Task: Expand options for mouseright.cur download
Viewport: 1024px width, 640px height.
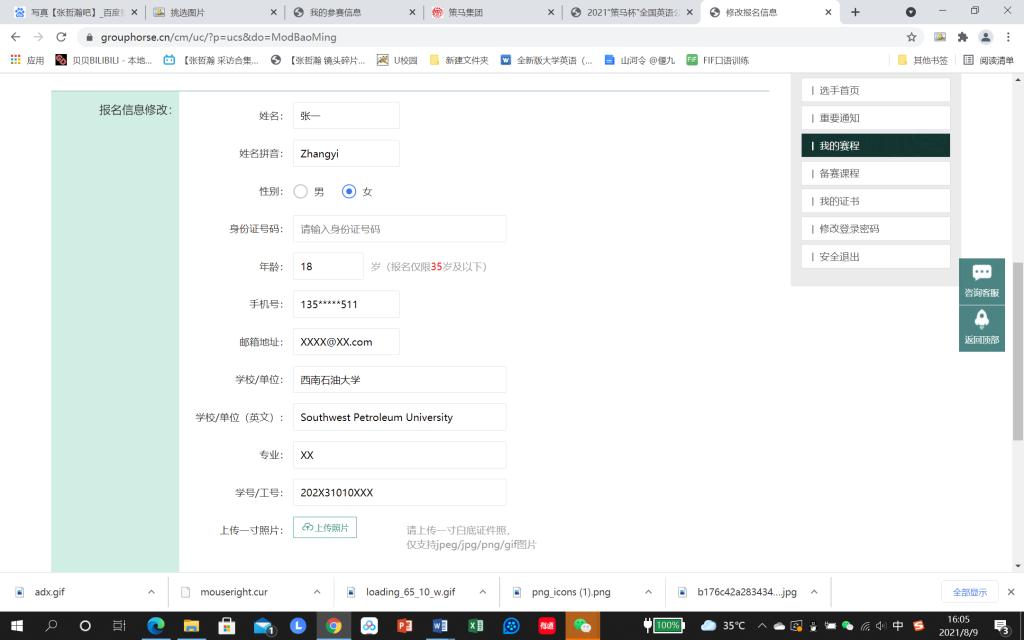Action: 317,592
